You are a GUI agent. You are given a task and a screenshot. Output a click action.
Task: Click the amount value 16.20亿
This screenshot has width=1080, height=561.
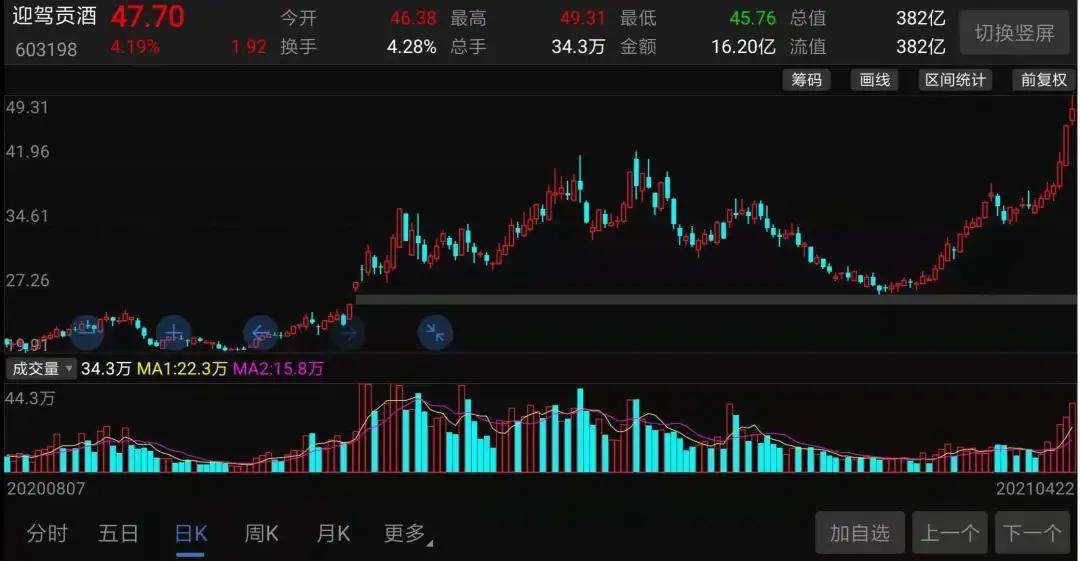click(743, 47)
